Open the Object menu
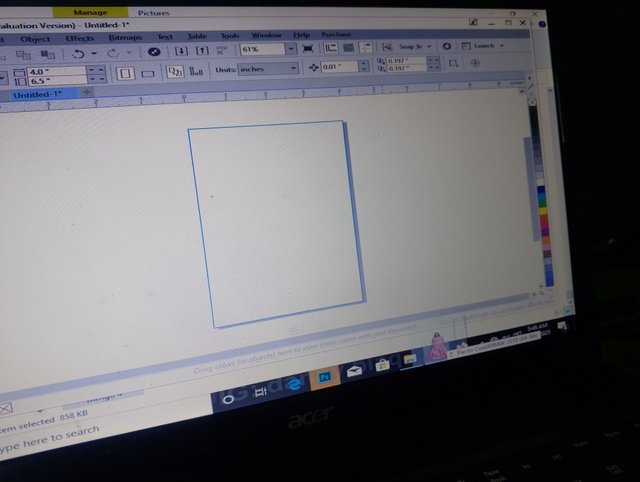 click(35, 39)
